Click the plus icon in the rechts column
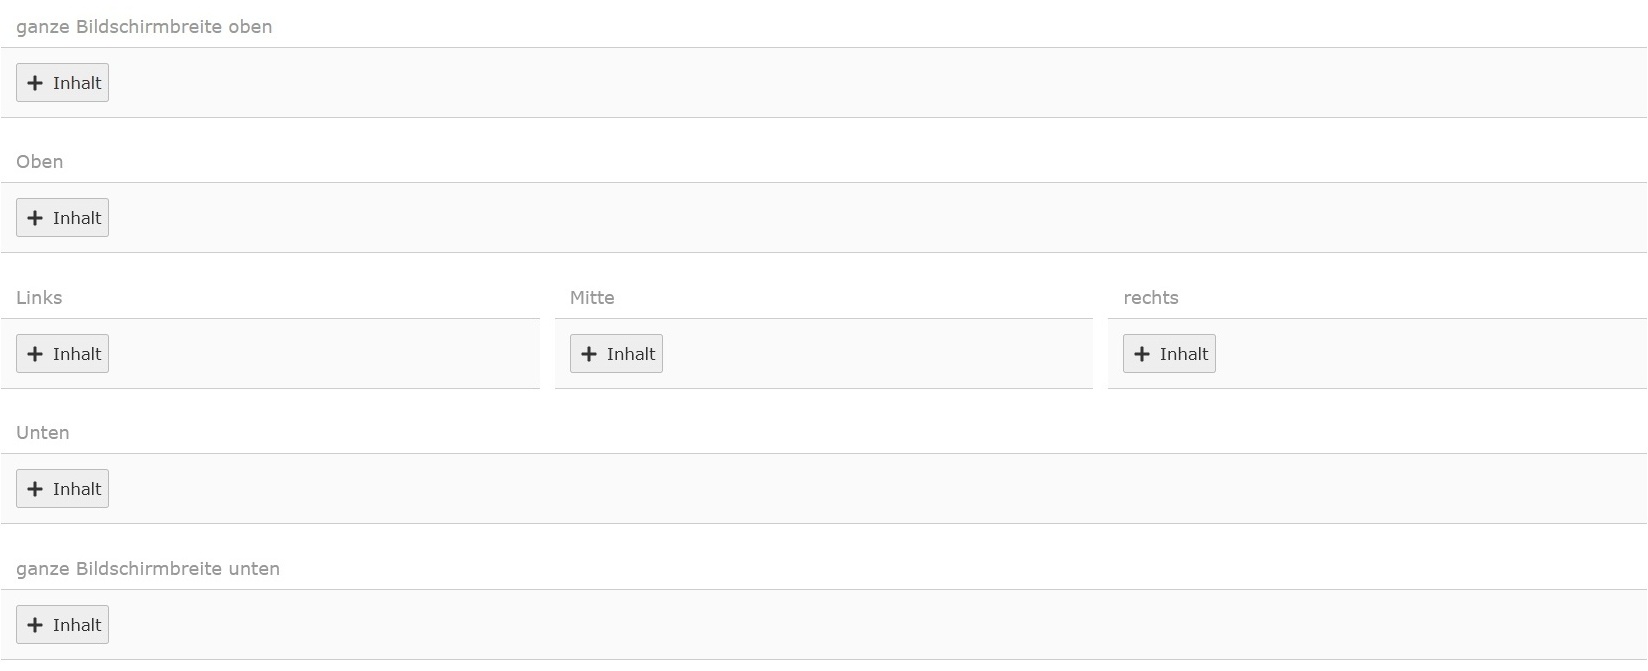Viewport: 1648px width, 671px height. pos(1142,354)
